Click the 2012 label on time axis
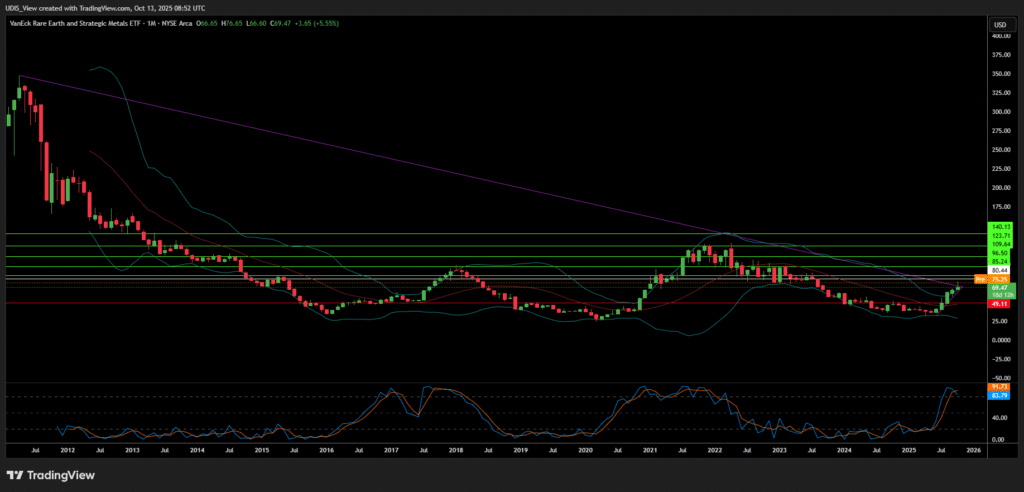The image size is (1024, 492). 66,451
